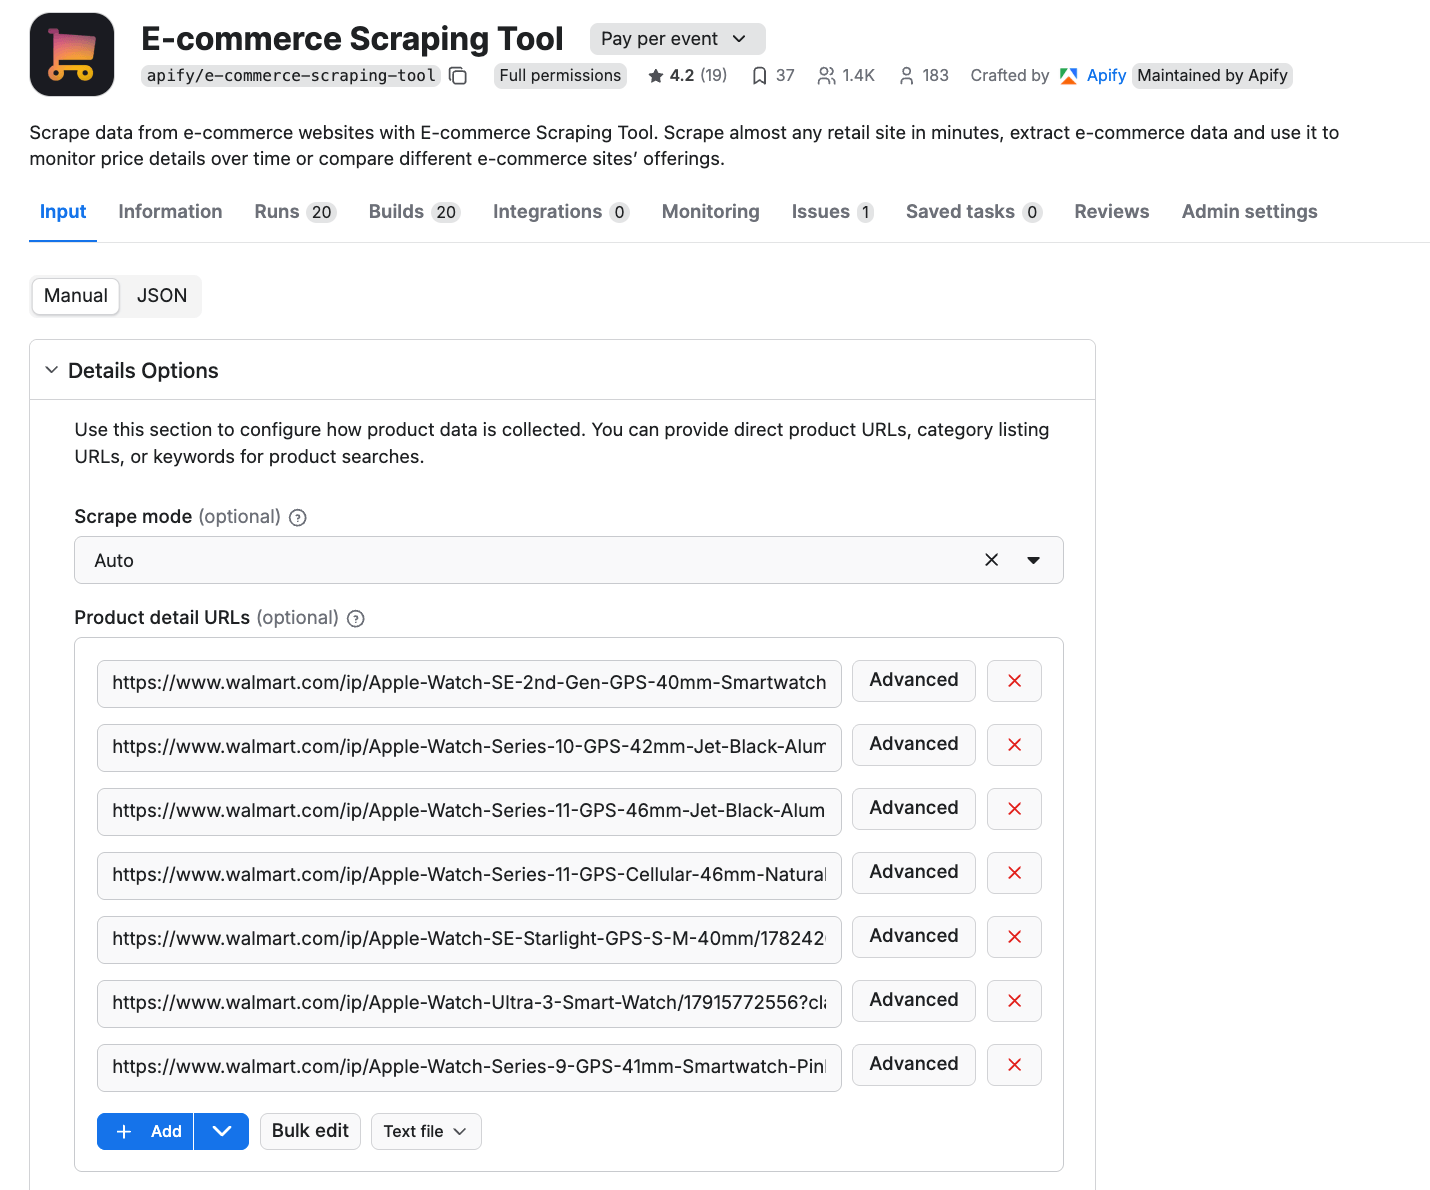This screenshot has height=1190, width=1430.
Task: Open the Pay per event dropdown
Action: click(x=677, y=38)
